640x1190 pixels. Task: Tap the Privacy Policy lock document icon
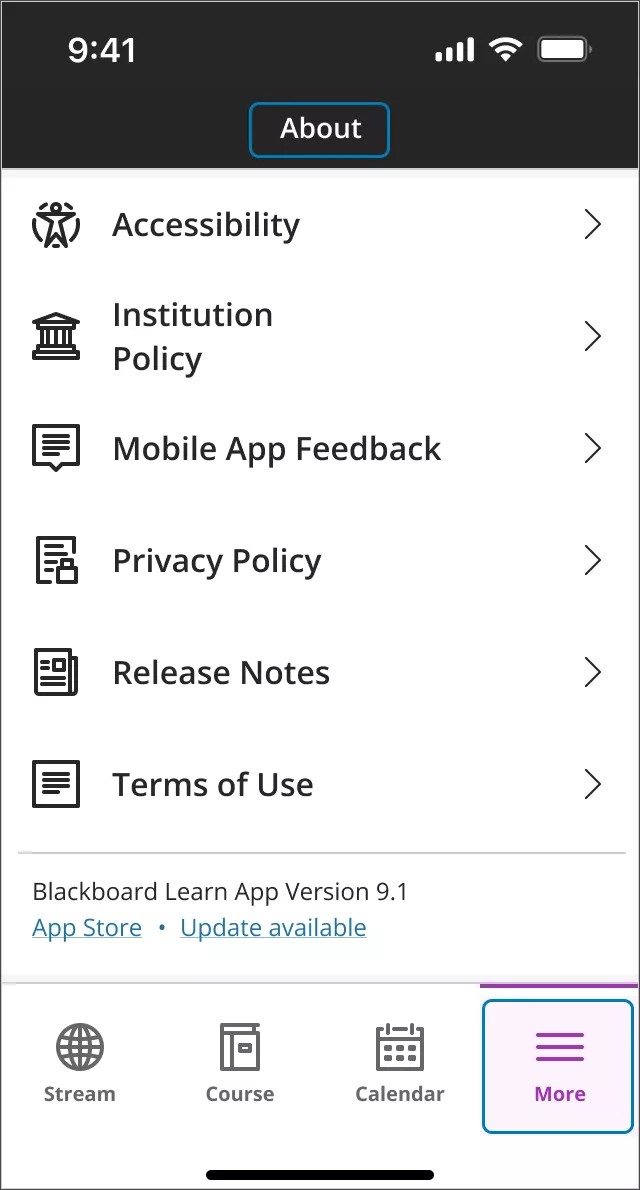coord(56,560)
